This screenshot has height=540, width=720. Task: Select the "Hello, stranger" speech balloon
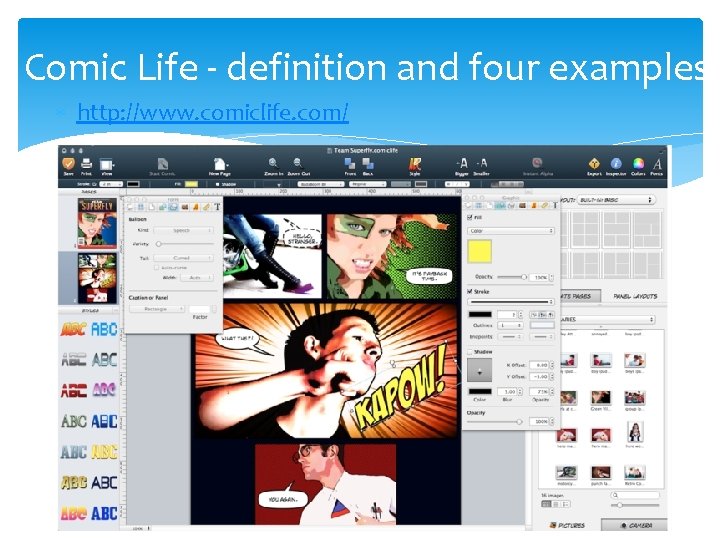click(302, 235)
